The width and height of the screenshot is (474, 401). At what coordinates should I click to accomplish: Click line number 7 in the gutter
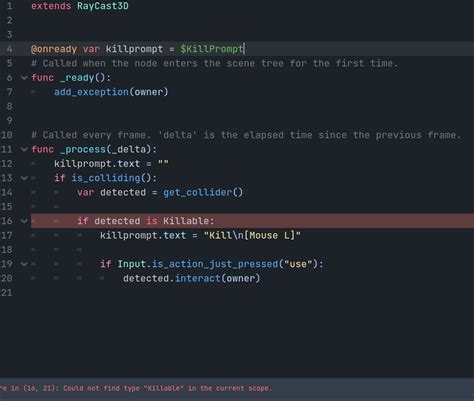pos(9,92)
